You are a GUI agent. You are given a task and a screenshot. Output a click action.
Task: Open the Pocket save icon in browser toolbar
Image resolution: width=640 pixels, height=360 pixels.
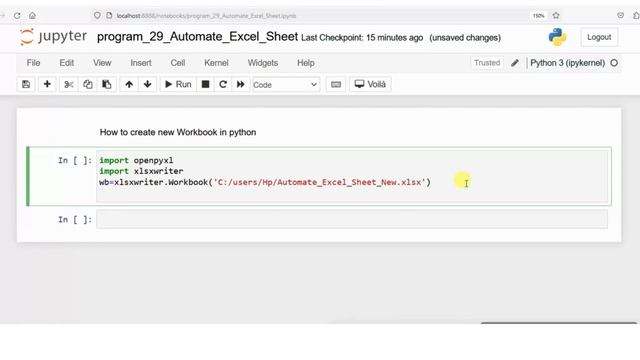620,16
